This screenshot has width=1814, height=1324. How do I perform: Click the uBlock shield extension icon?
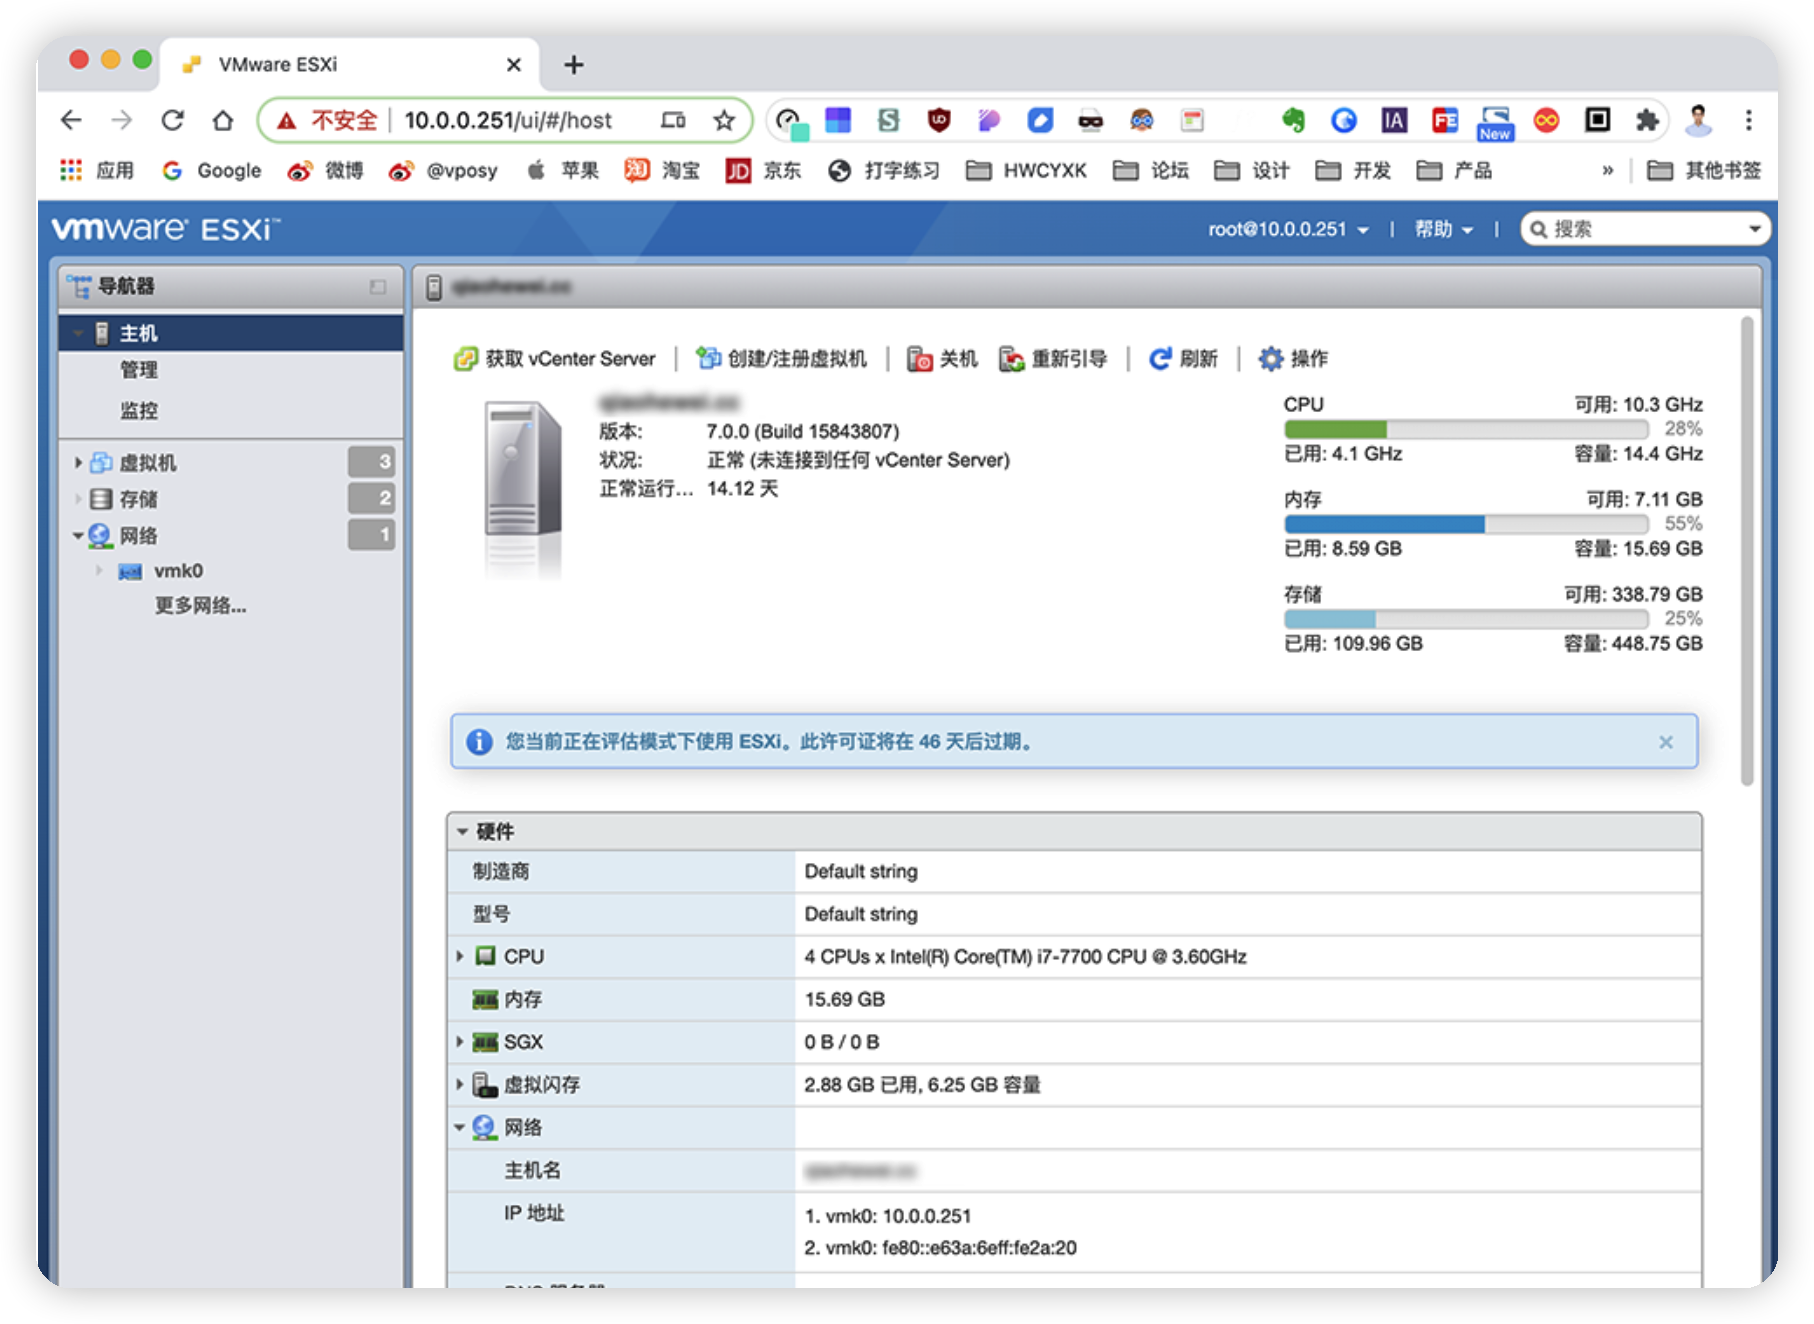coord(939,121)
